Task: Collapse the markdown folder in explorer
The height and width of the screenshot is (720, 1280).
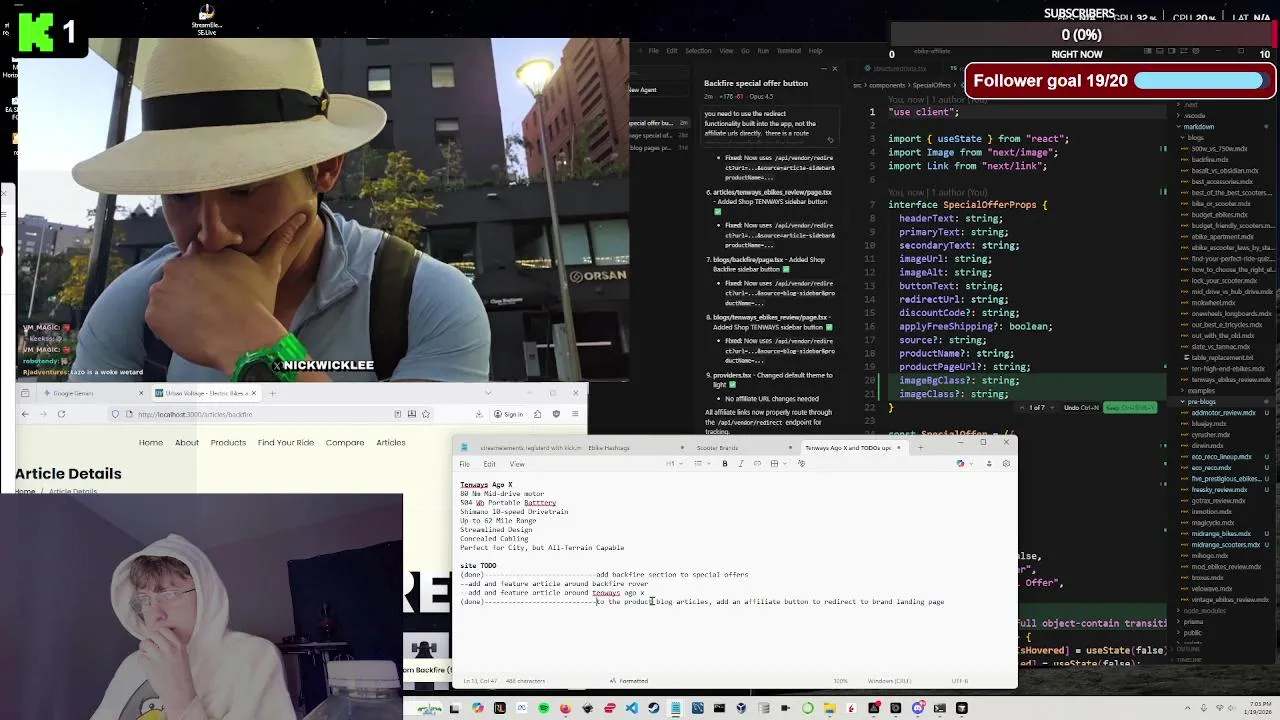Action: pyautogui.click(x=1198, y=127)
